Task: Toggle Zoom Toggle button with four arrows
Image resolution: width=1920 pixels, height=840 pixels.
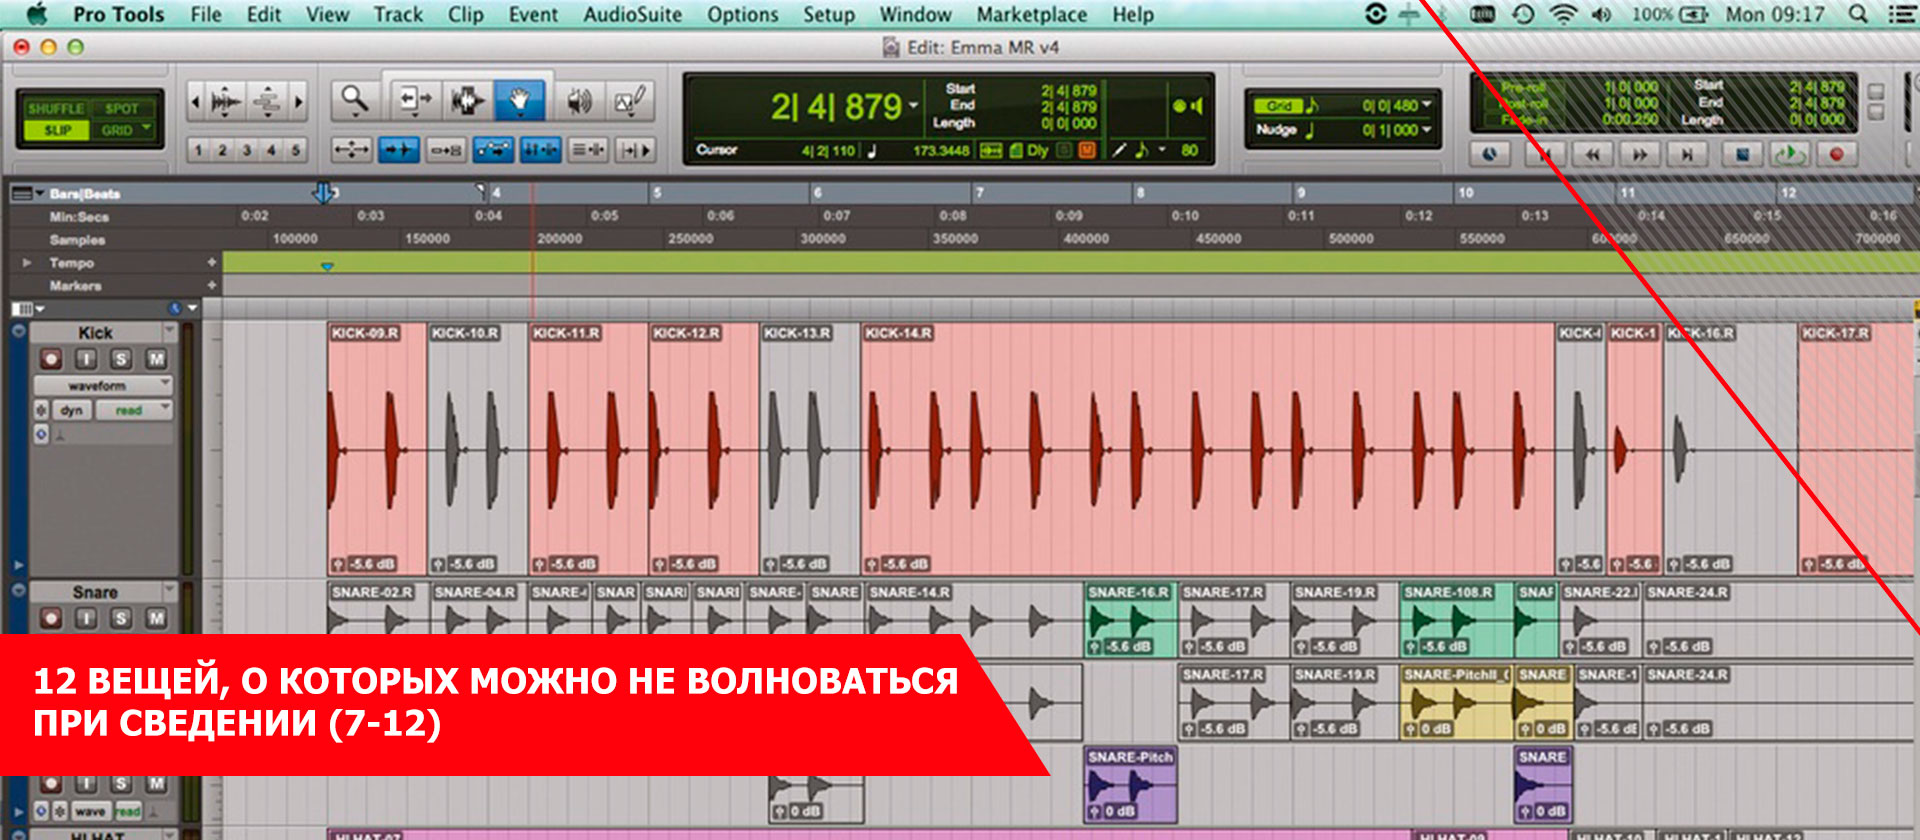Action: pos(351,151)
